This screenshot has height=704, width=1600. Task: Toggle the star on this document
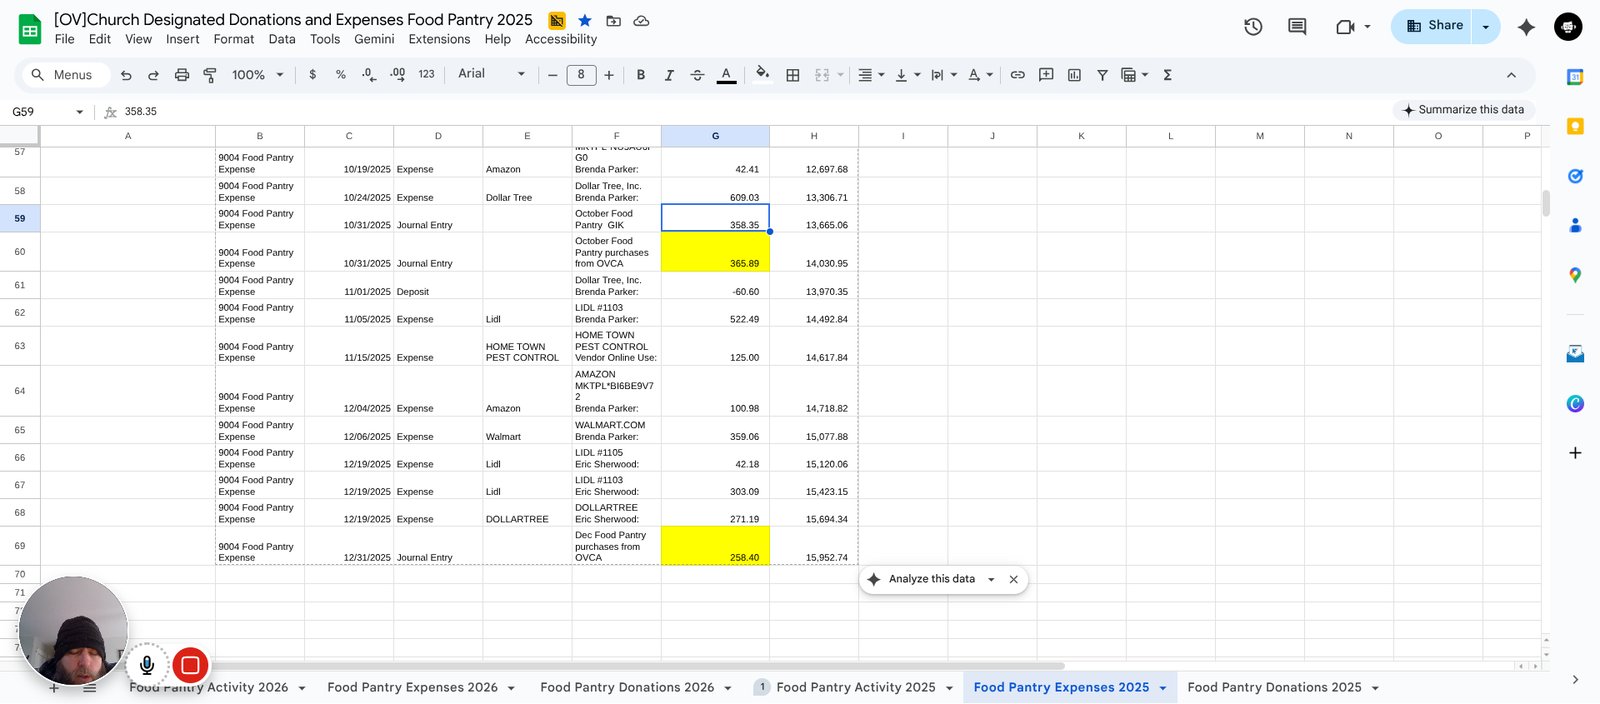(x=585, y=21)
